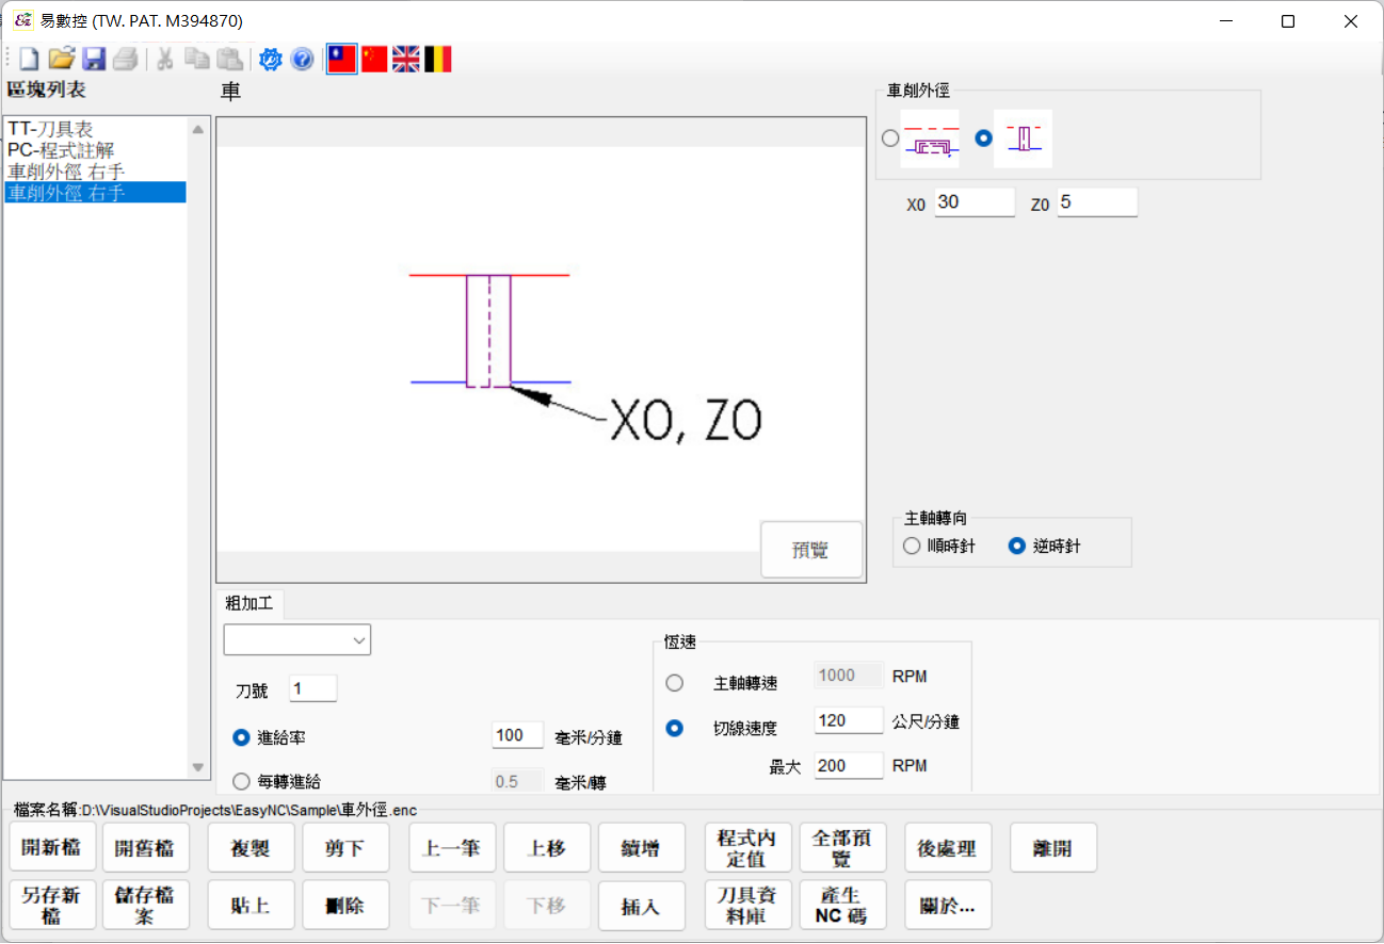This screenshot has height=944, width=1384.
Task: Click the 離開 exit button
Action: pos(1053,848)
